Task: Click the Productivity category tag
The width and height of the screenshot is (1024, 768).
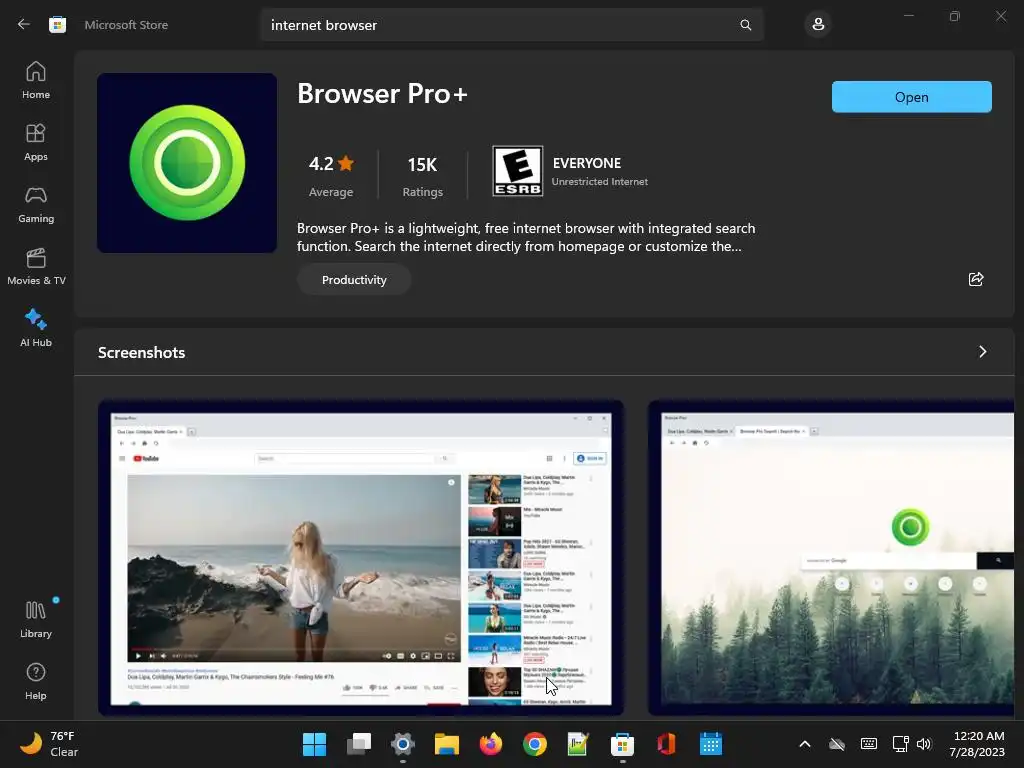Action: click(x=354, y=280)
